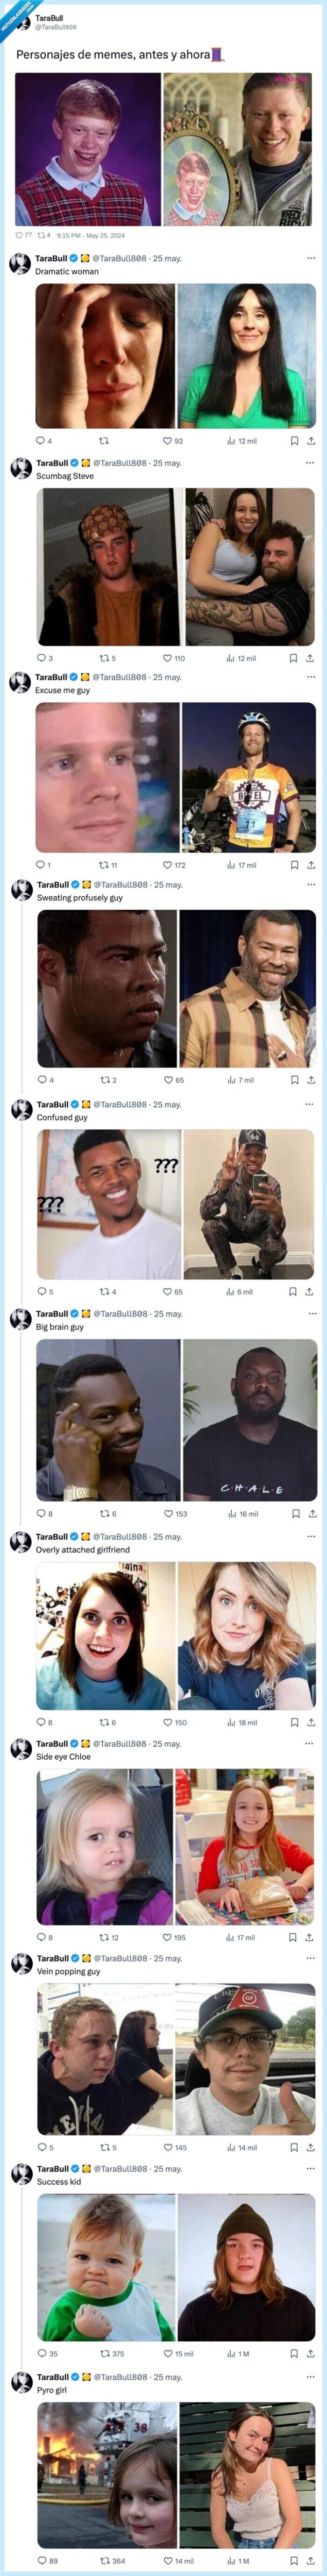The width and height of the screenshot is (327, 2576).
Task: Bookmark the Vein popping guy tweet
Action: [x=293, y=2147]
